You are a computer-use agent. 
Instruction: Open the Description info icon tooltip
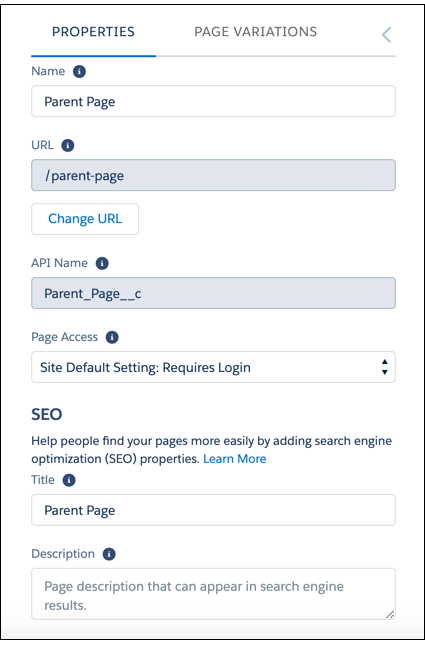click(x=109, y=554)
